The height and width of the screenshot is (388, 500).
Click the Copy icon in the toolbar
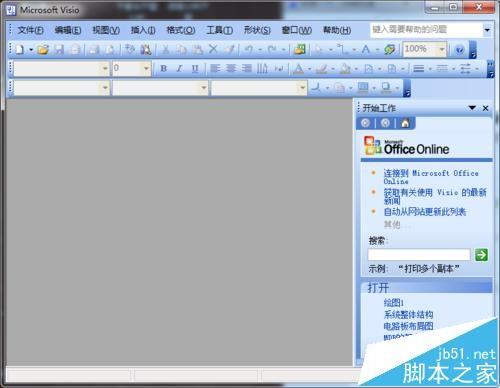pos(182,50)
